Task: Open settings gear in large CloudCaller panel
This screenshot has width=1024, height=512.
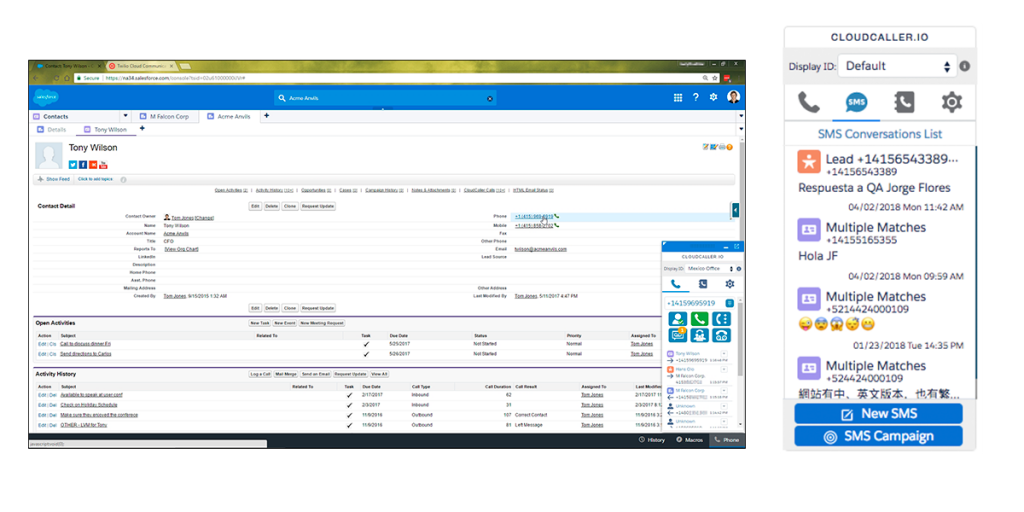Action: (x=952, y=103)
